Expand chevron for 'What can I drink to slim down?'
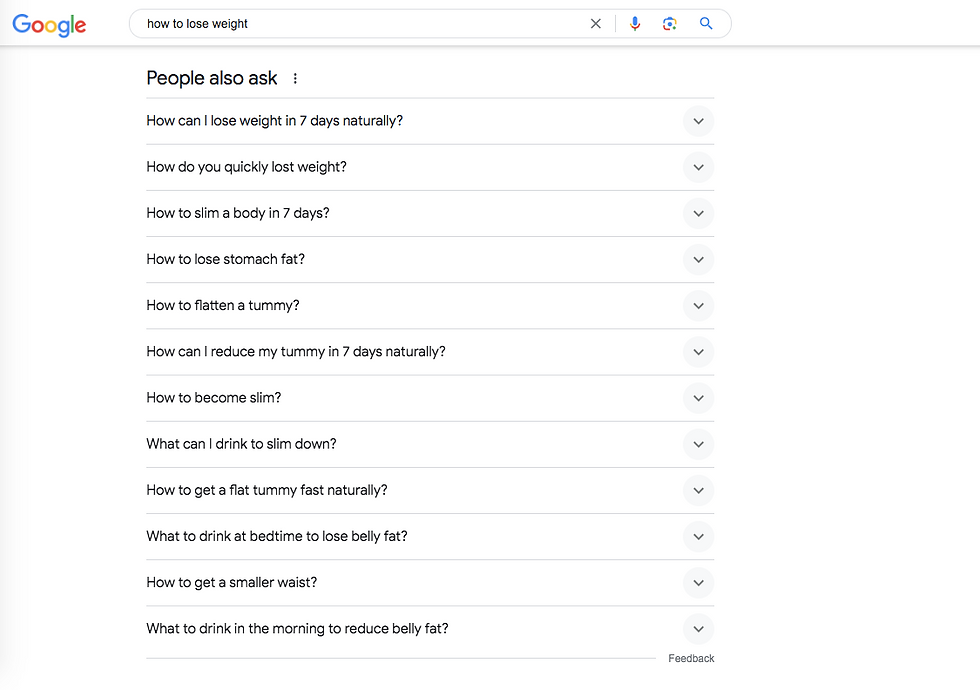The width and height of the screenshot is (980, 690). 698,444
